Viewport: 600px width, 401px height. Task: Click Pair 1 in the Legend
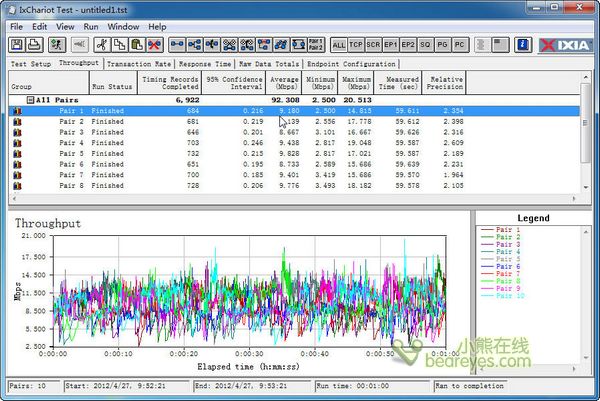tap(501, 230)
